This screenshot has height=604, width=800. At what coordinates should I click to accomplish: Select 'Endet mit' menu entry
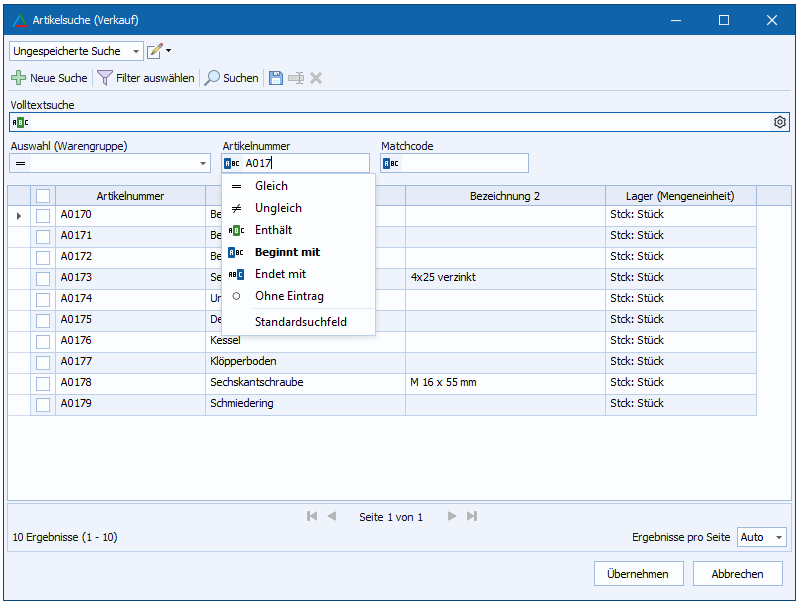tap(280, 274)
